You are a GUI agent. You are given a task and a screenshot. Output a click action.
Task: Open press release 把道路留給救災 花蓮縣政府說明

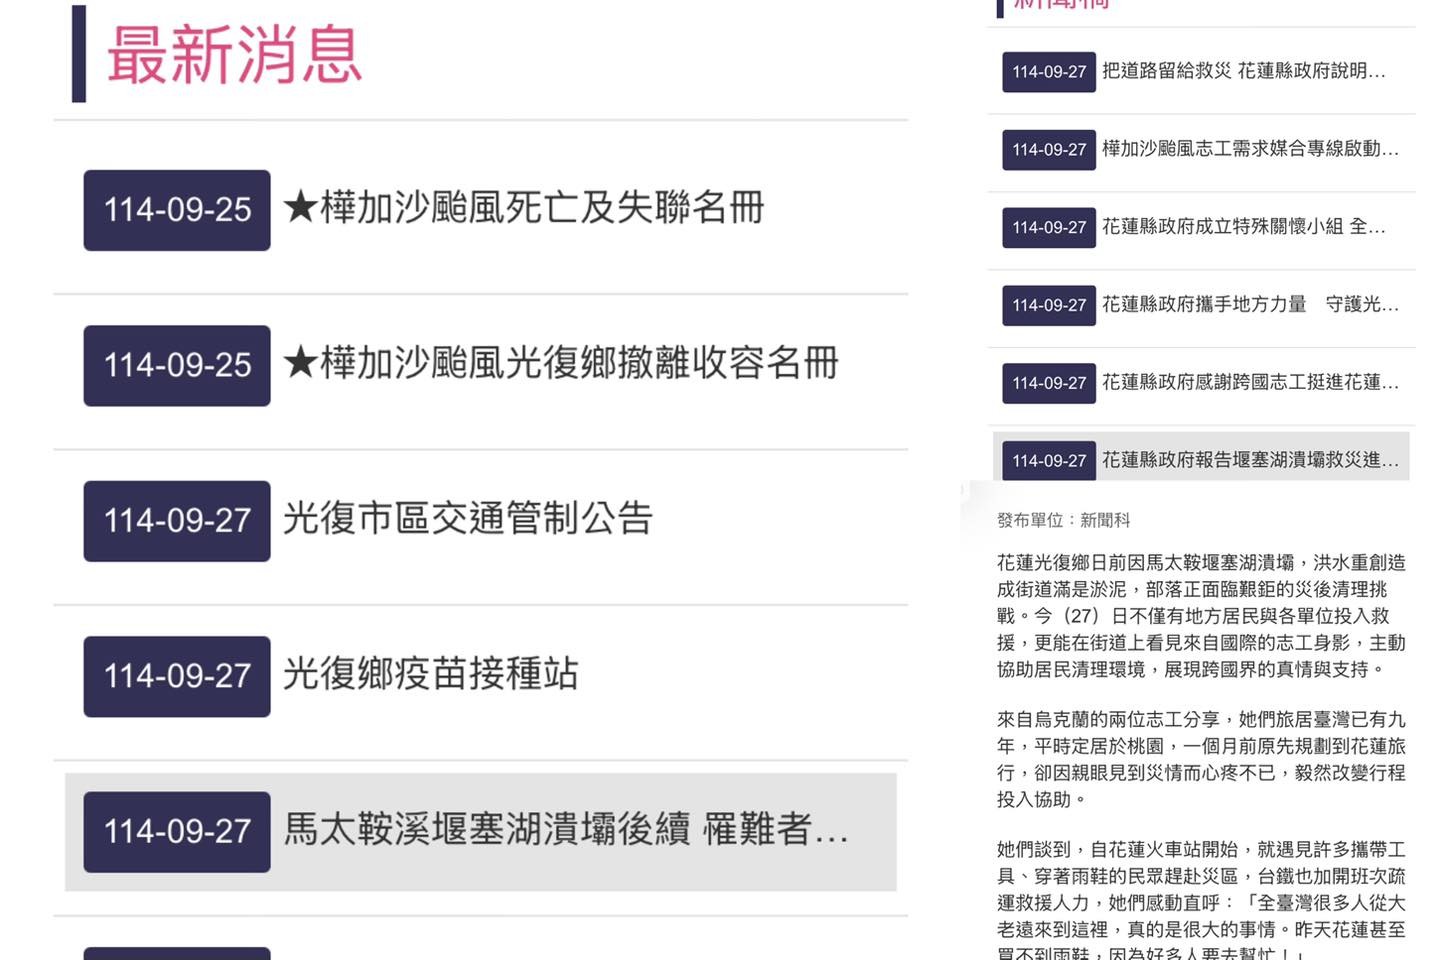1243,71
